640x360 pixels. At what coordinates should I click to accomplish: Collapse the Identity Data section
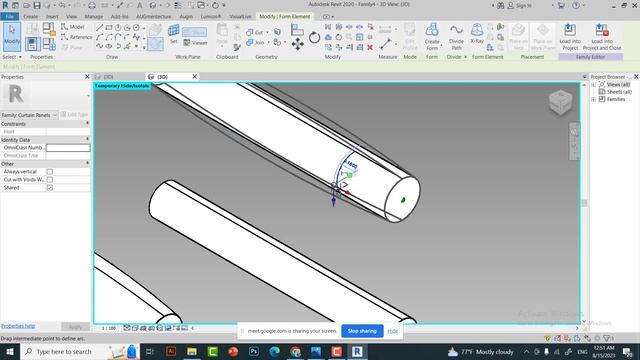87,140
